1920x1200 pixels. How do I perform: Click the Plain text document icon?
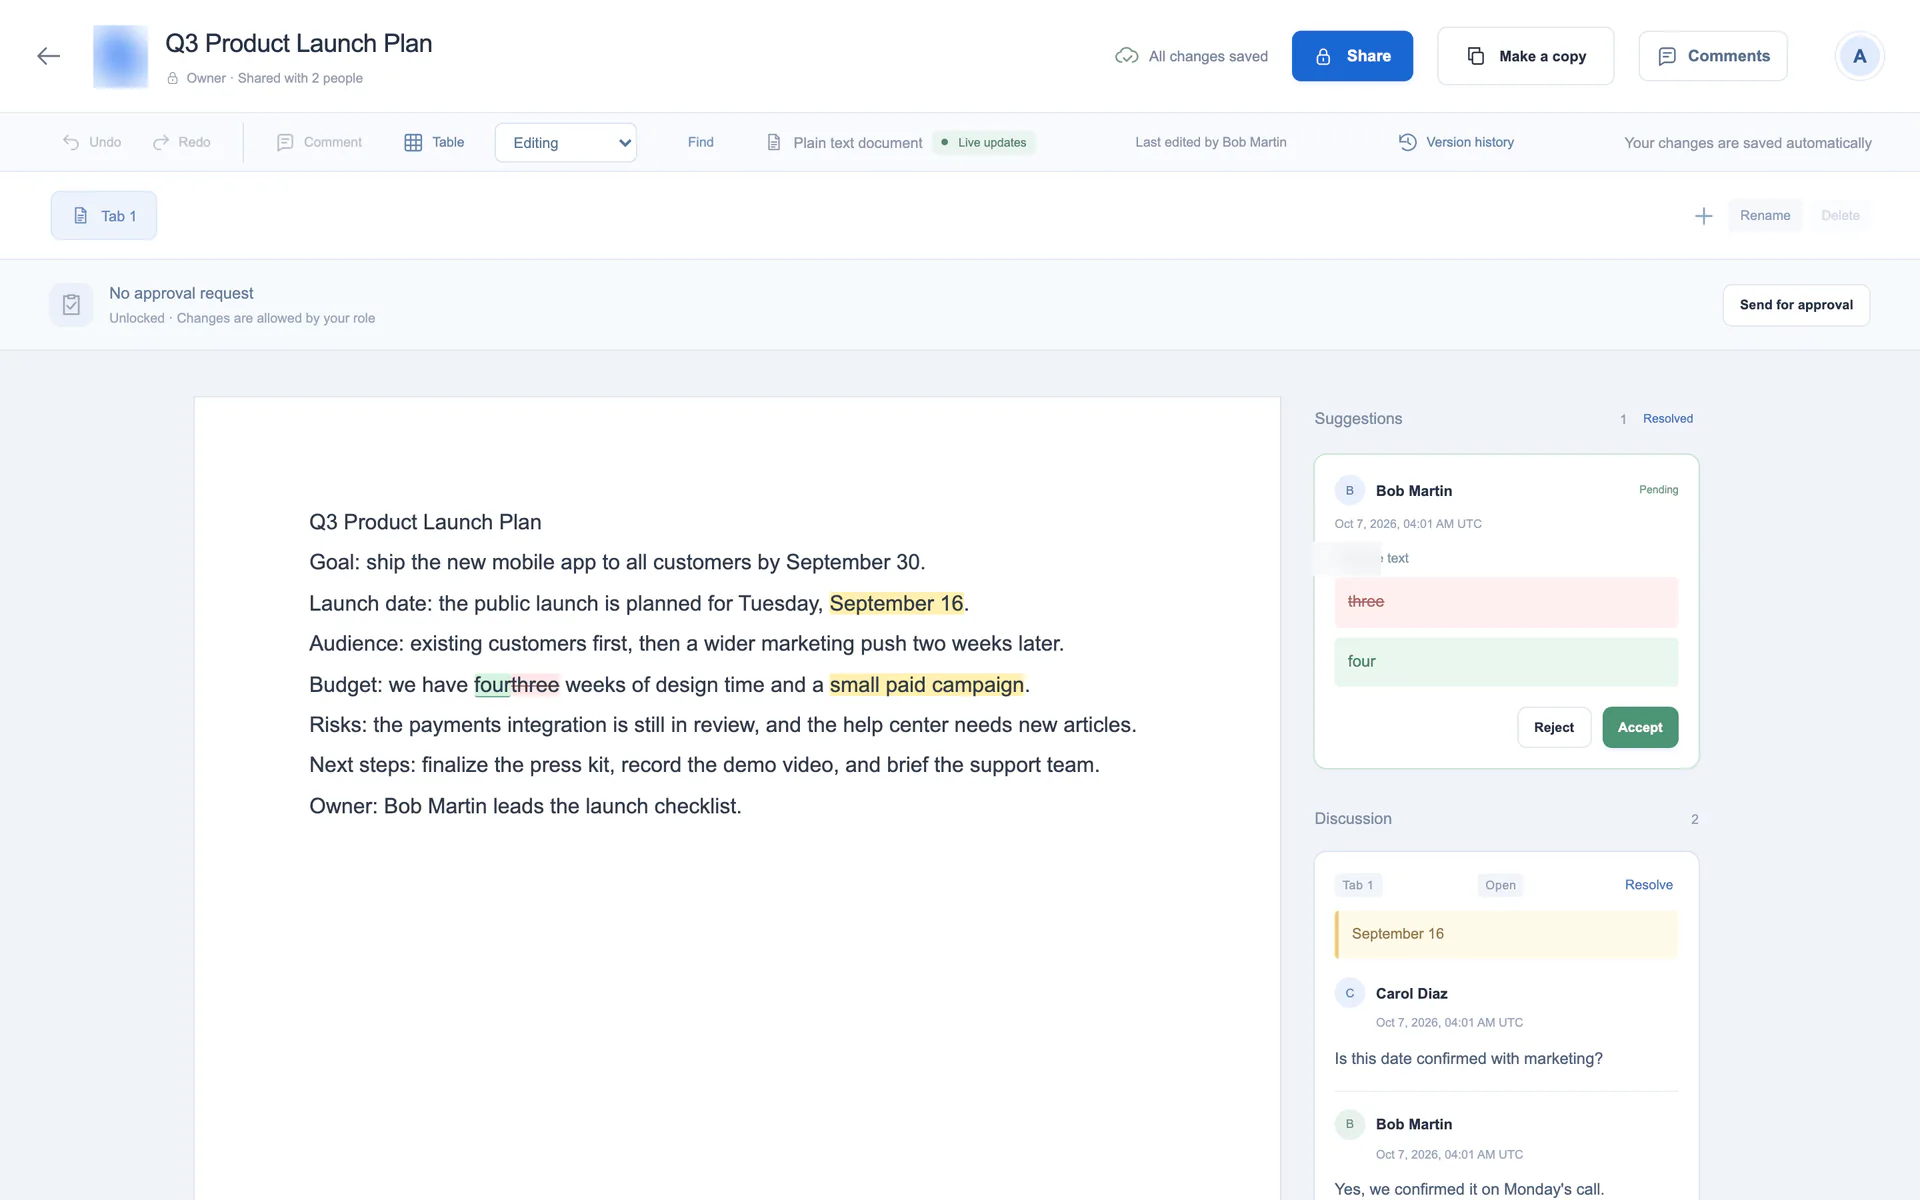[x=773, y=142]
